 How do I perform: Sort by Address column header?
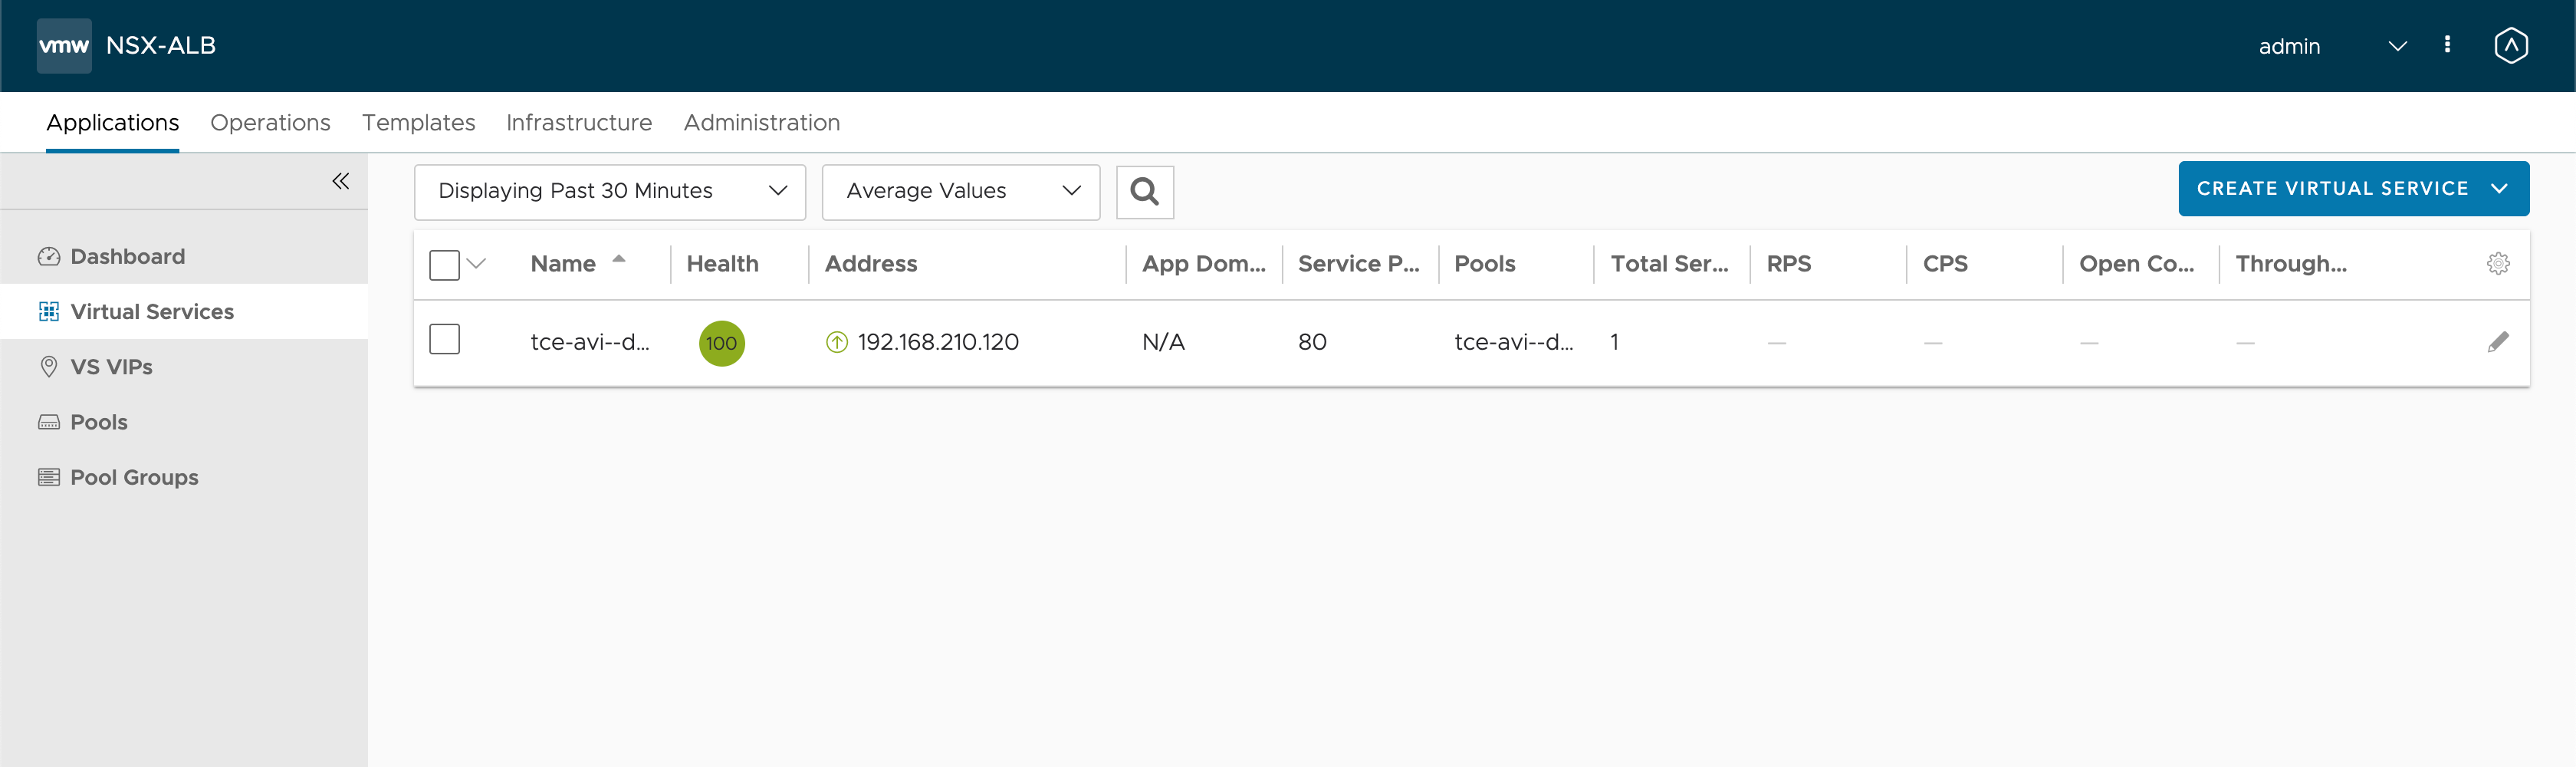click(871, 264)
